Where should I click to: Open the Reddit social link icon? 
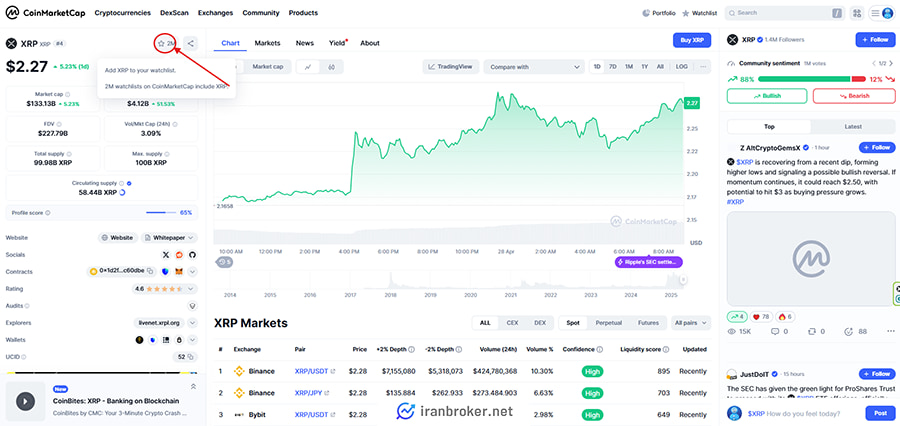[x=179, y=254]
